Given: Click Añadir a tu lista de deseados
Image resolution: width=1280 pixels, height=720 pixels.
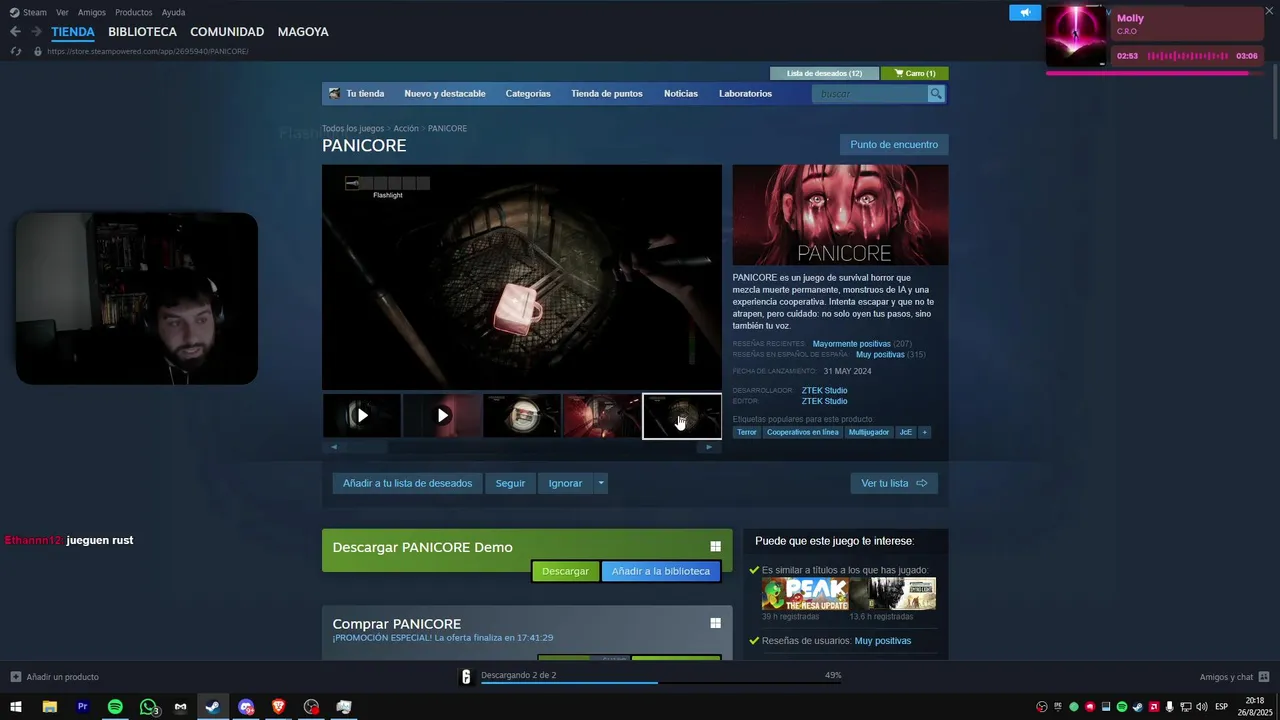Looking at the screenshot, I should click(x=407, y=483).
